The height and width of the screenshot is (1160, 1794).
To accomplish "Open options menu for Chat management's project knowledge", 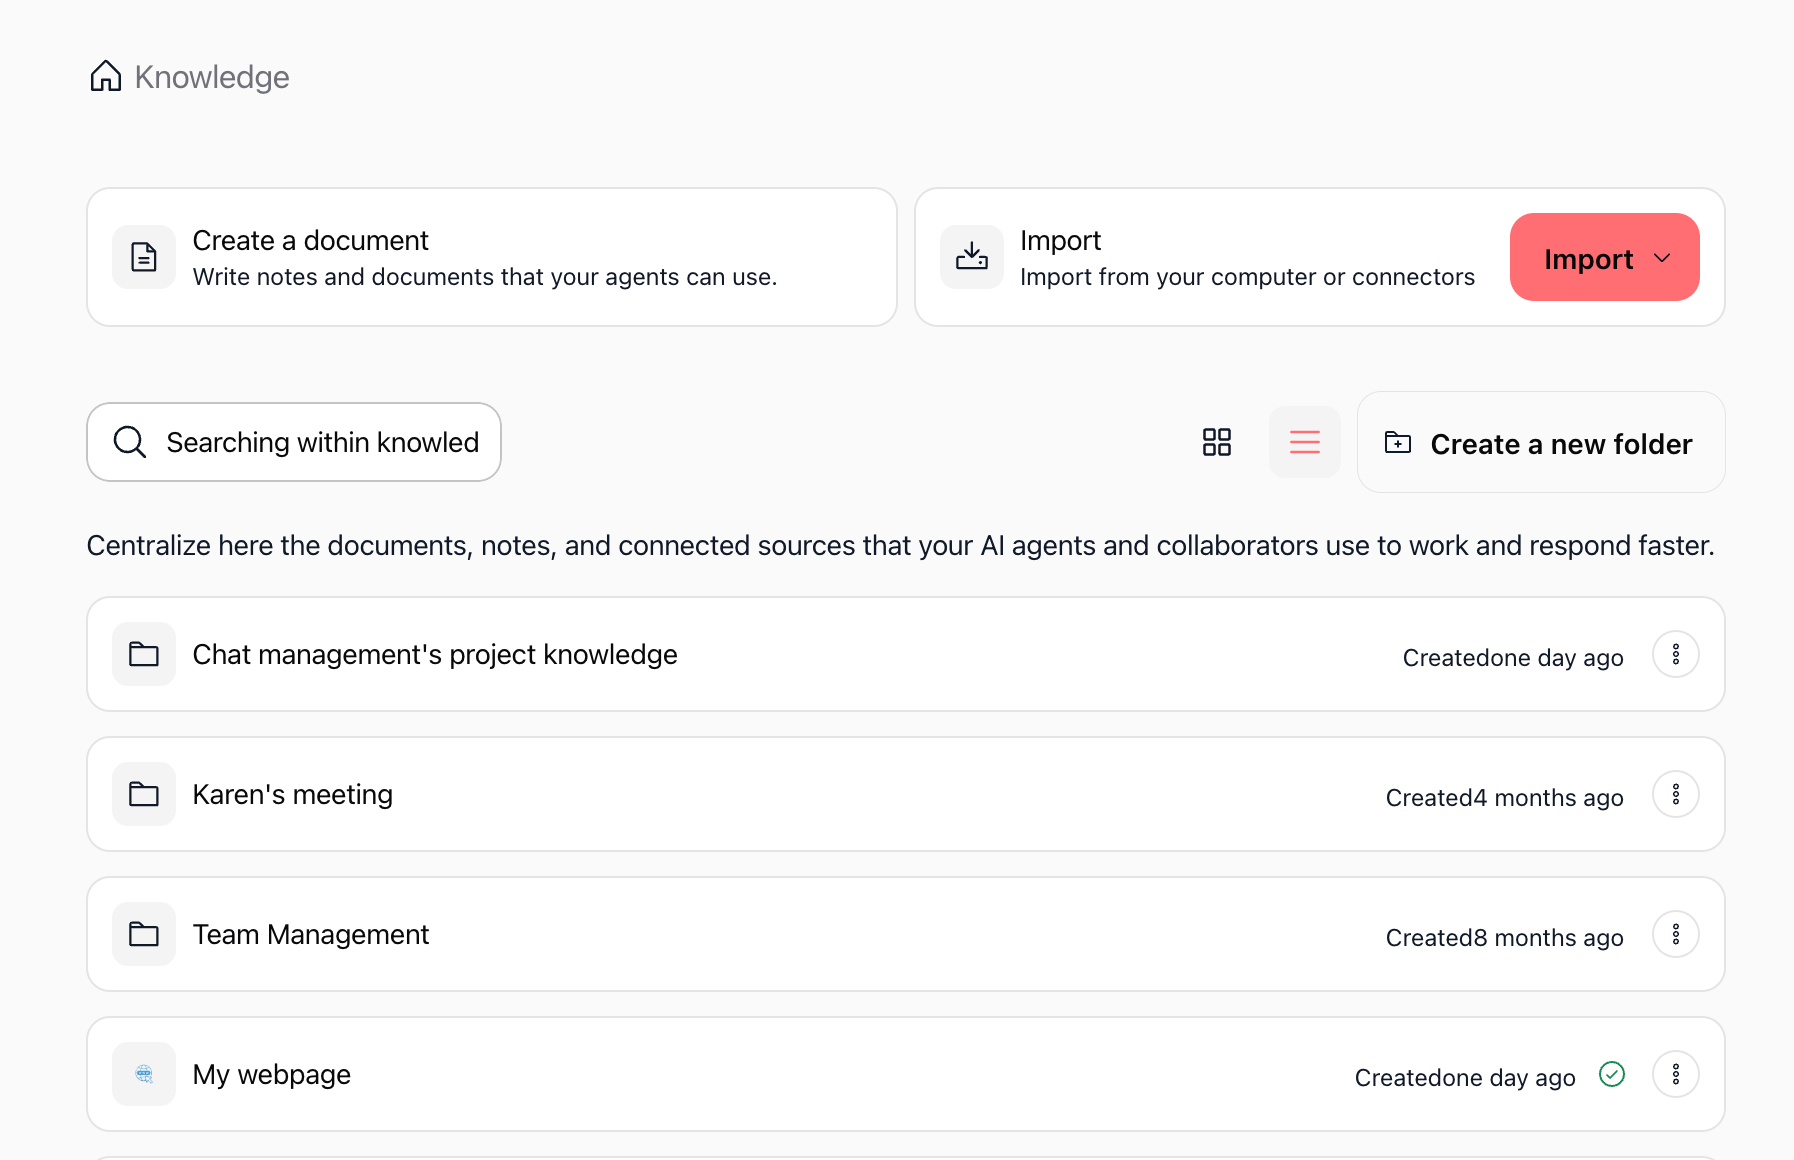I will 1676,654.
